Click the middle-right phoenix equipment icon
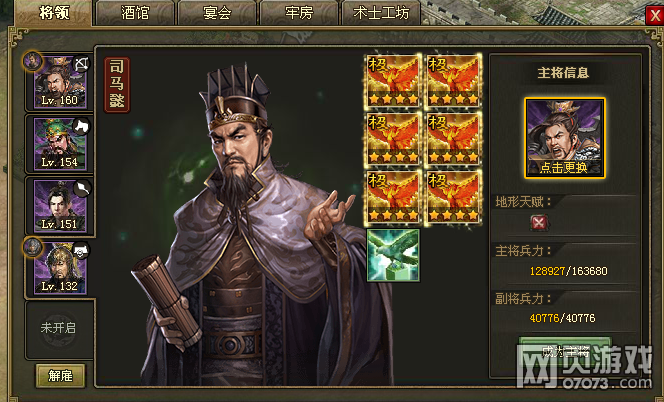 click(x=453, y=139)
